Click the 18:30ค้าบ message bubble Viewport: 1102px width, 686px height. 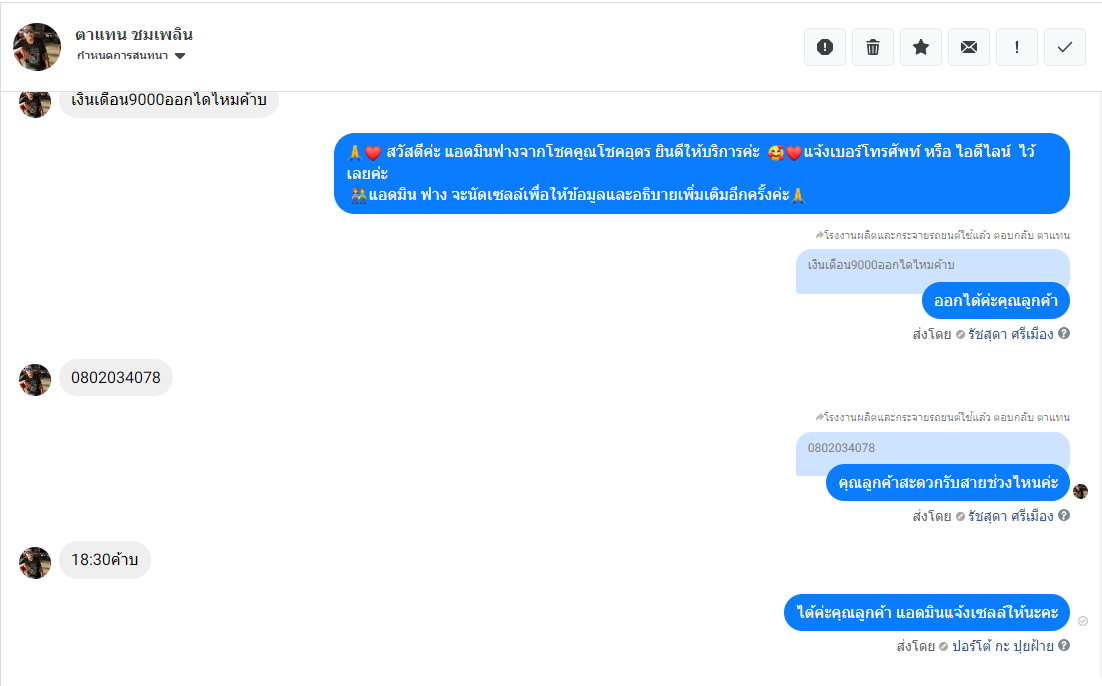tap(105, 559)
